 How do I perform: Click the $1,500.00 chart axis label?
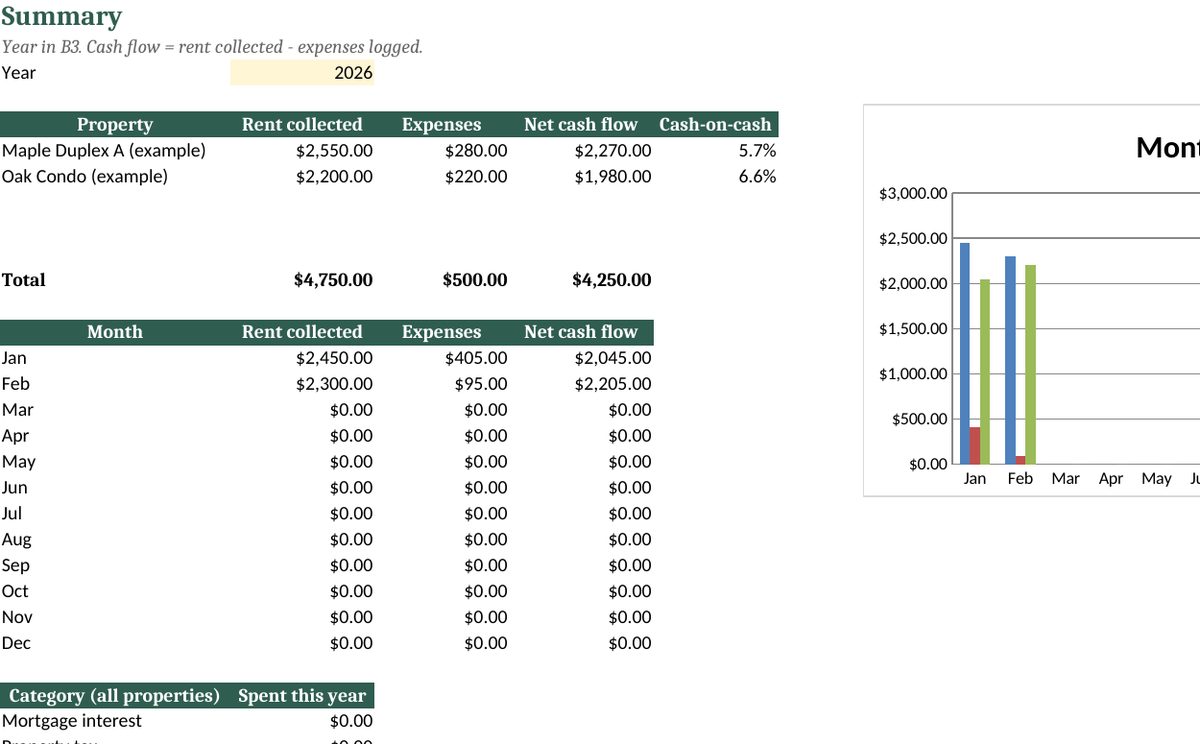point(913,329)
